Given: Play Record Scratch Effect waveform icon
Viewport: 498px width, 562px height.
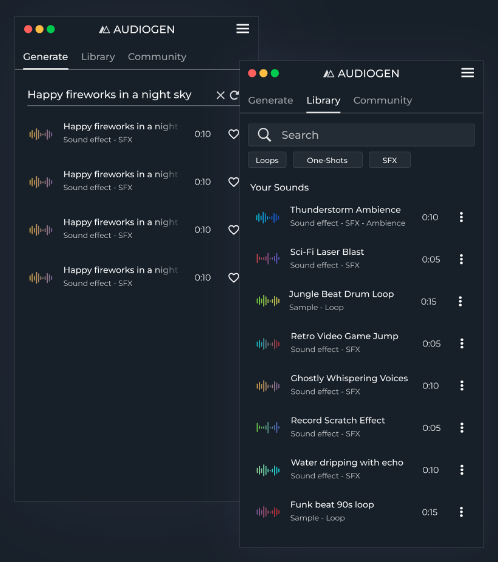Looking at the screenshot, I should tap(268, 427).
